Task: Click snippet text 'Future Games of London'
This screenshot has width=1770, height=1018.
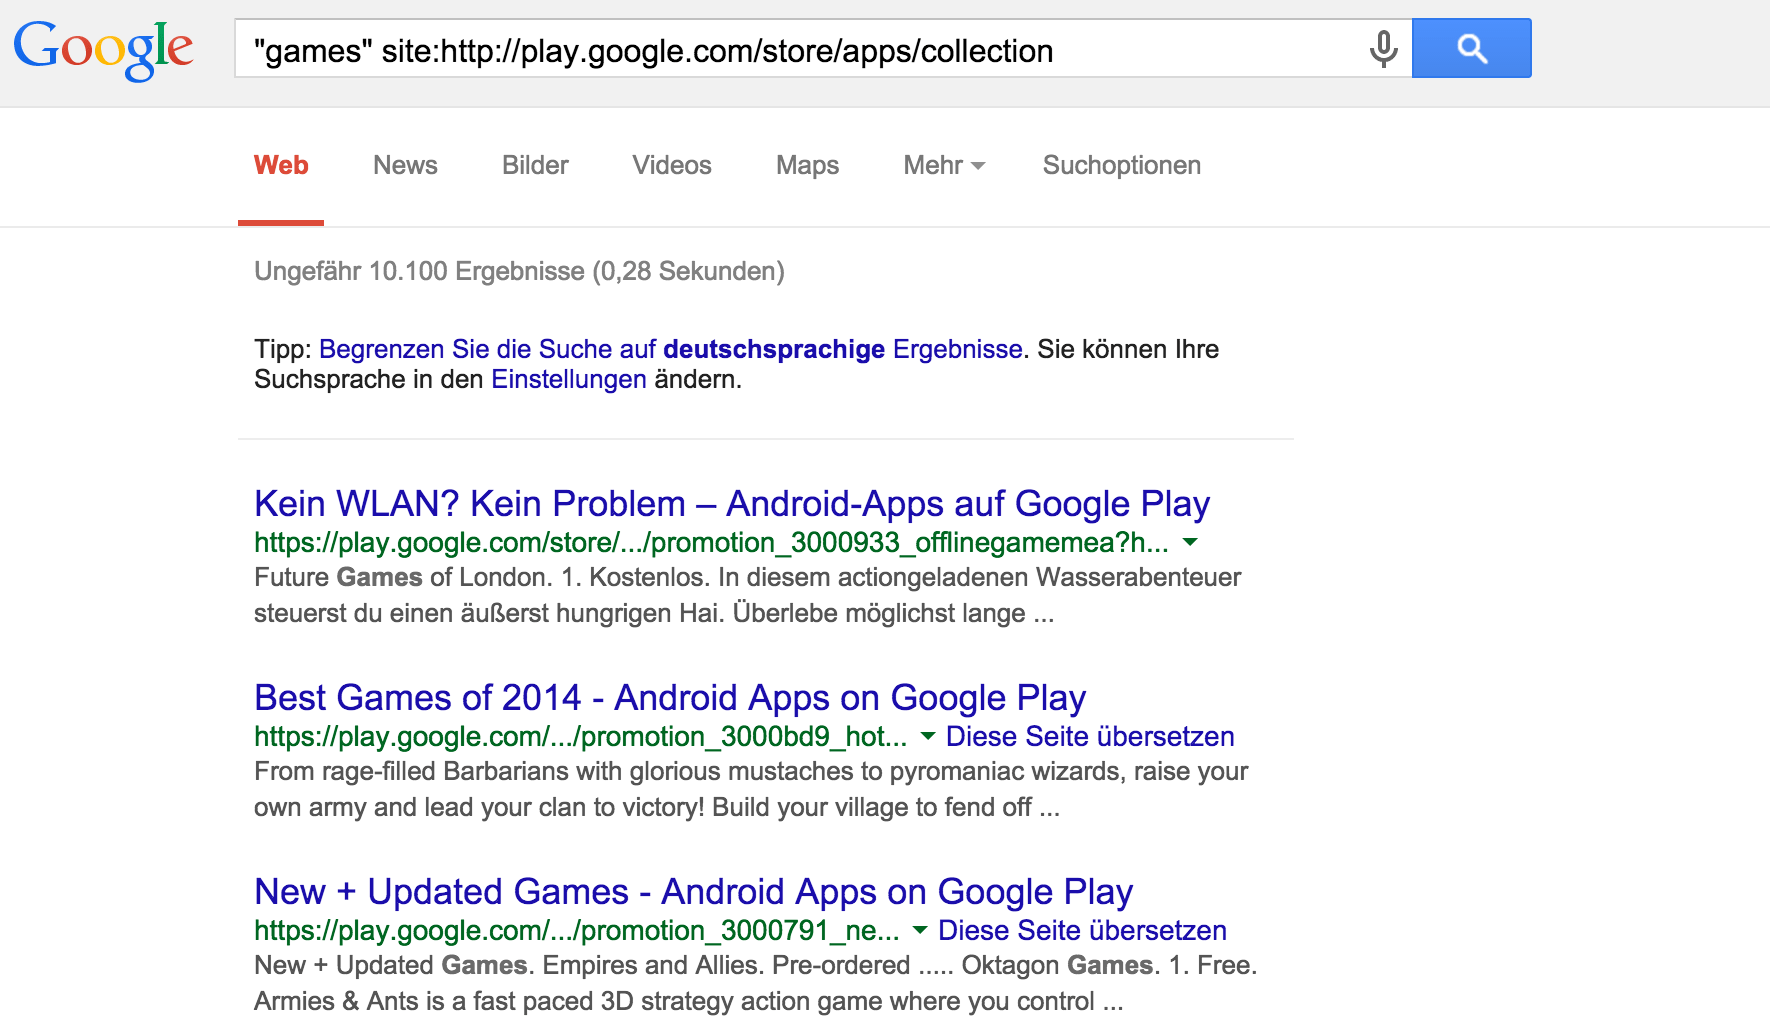Action: tap(401, 577)
